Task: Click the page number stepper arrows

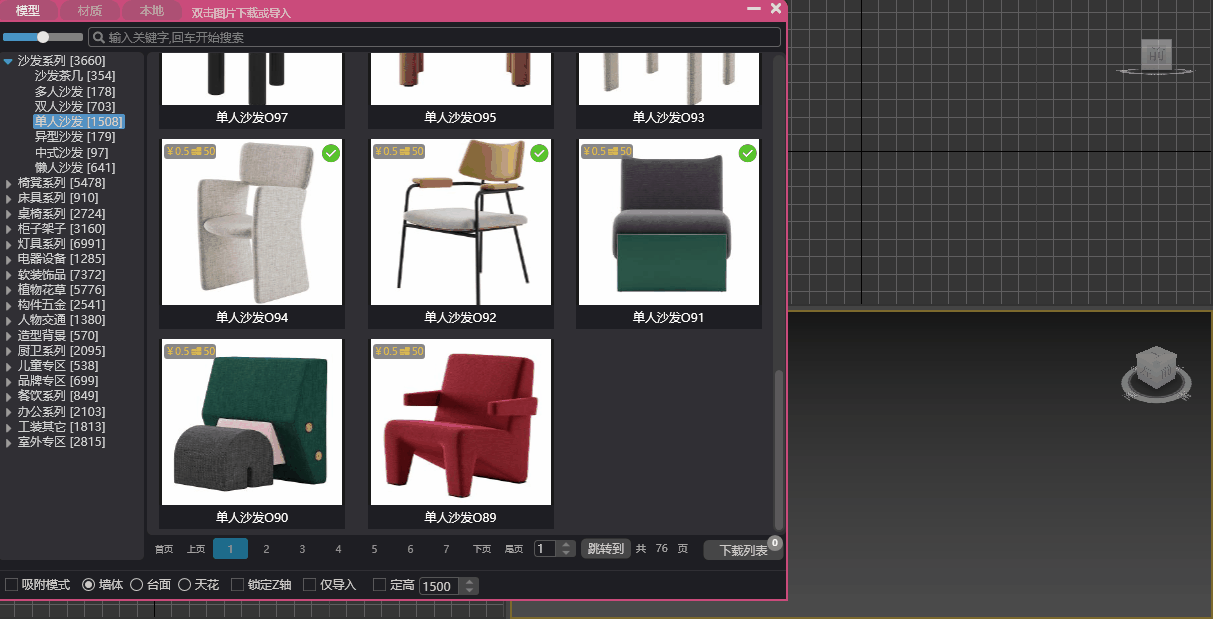Action: pyautogui.click(x=567, y=548)
